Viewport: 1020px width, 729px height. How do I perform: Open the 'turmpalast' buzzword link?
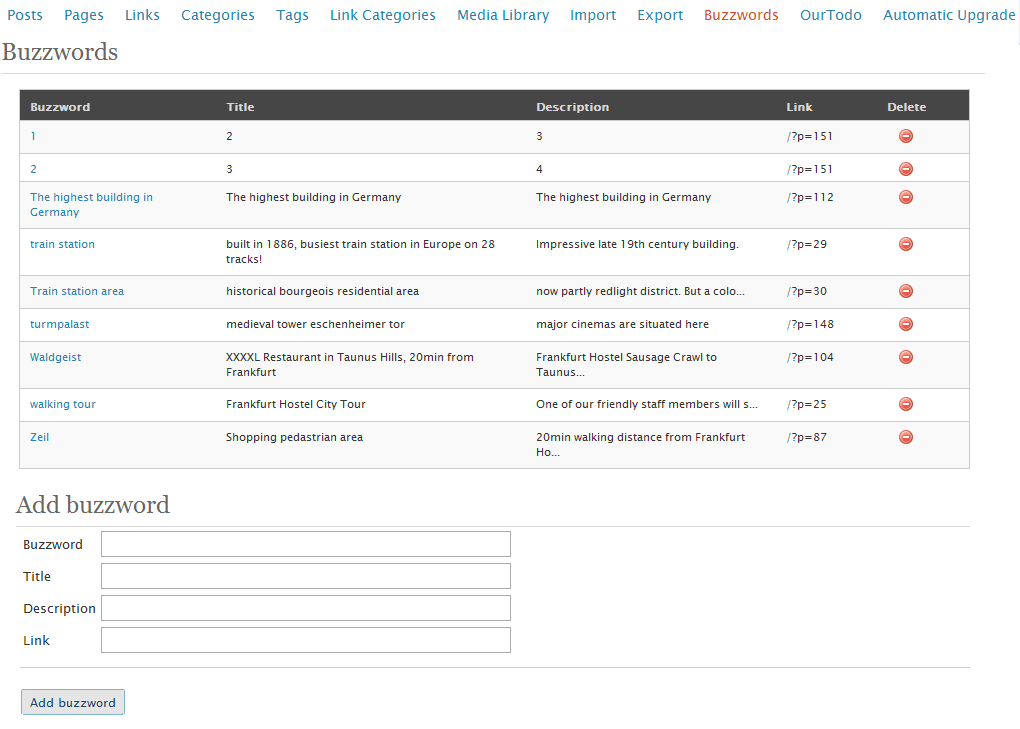click(59, 324)
